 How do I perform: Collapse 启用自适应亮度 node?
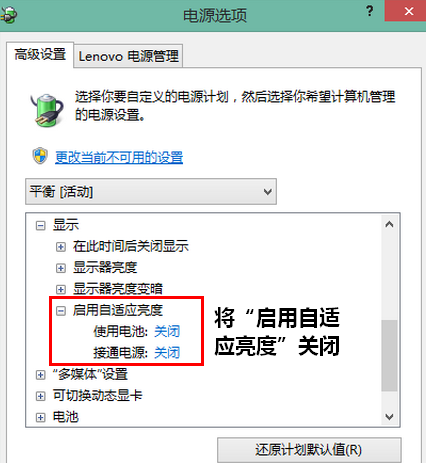61,311
